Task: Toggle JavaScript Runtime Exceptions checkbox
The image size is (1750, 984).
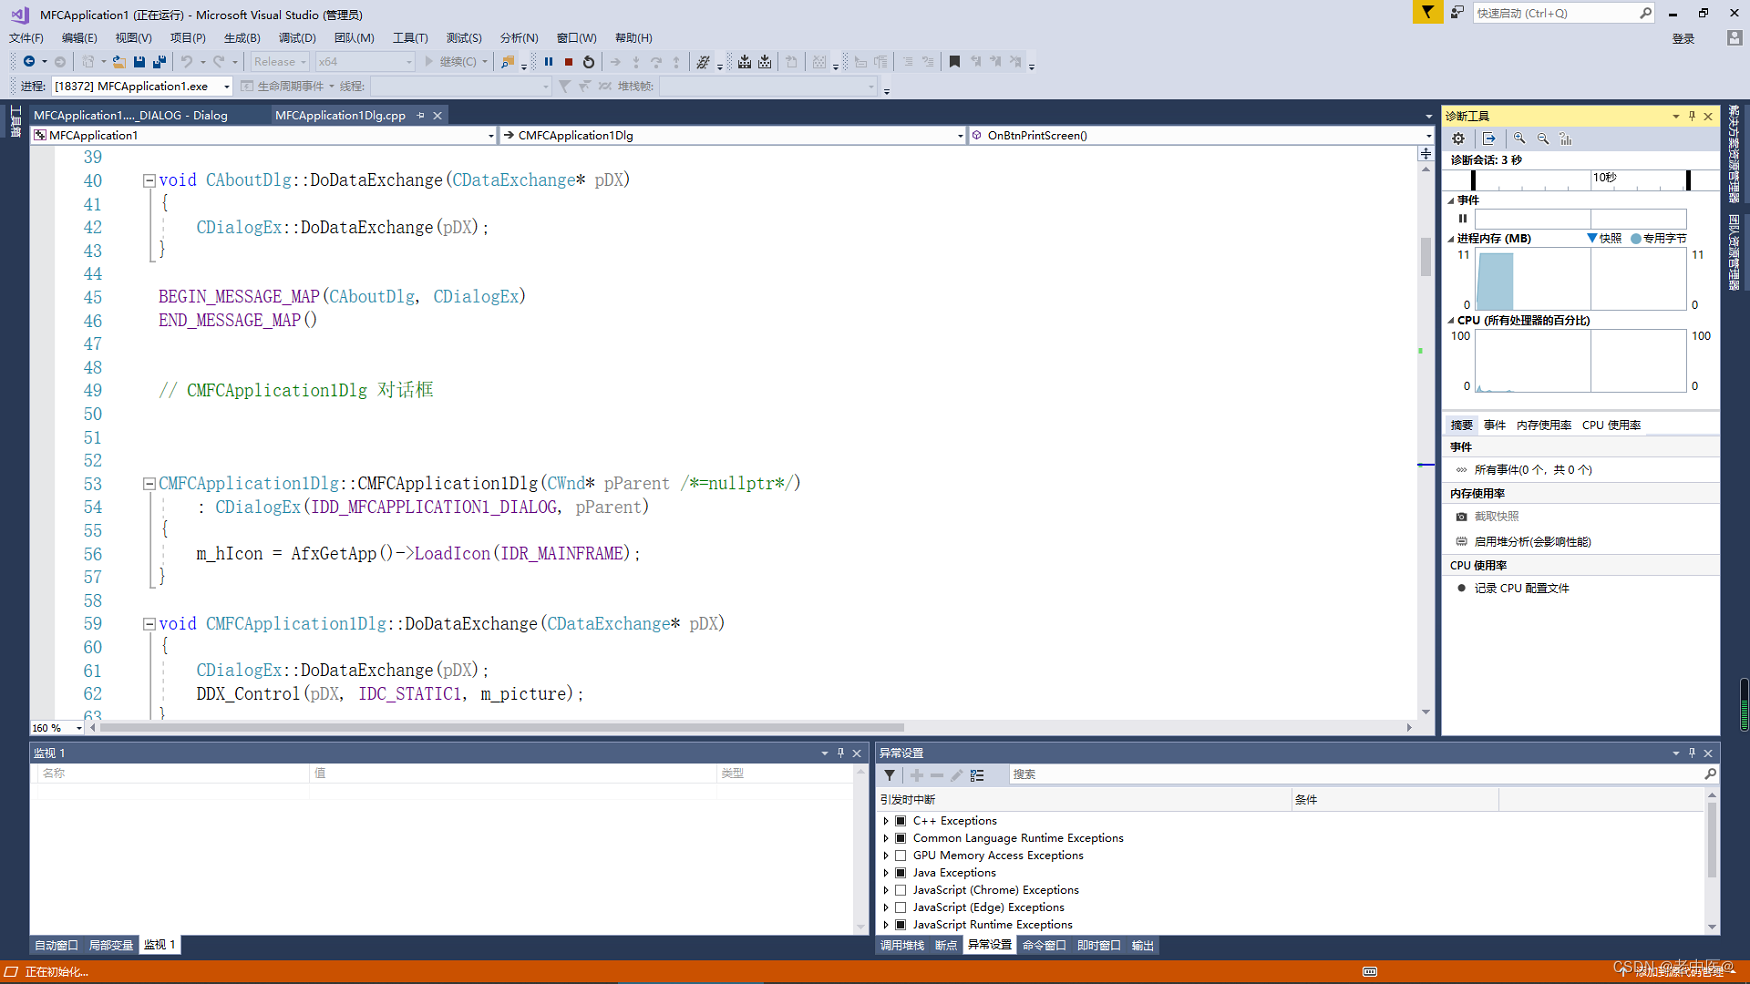Action: click(901, 925)
